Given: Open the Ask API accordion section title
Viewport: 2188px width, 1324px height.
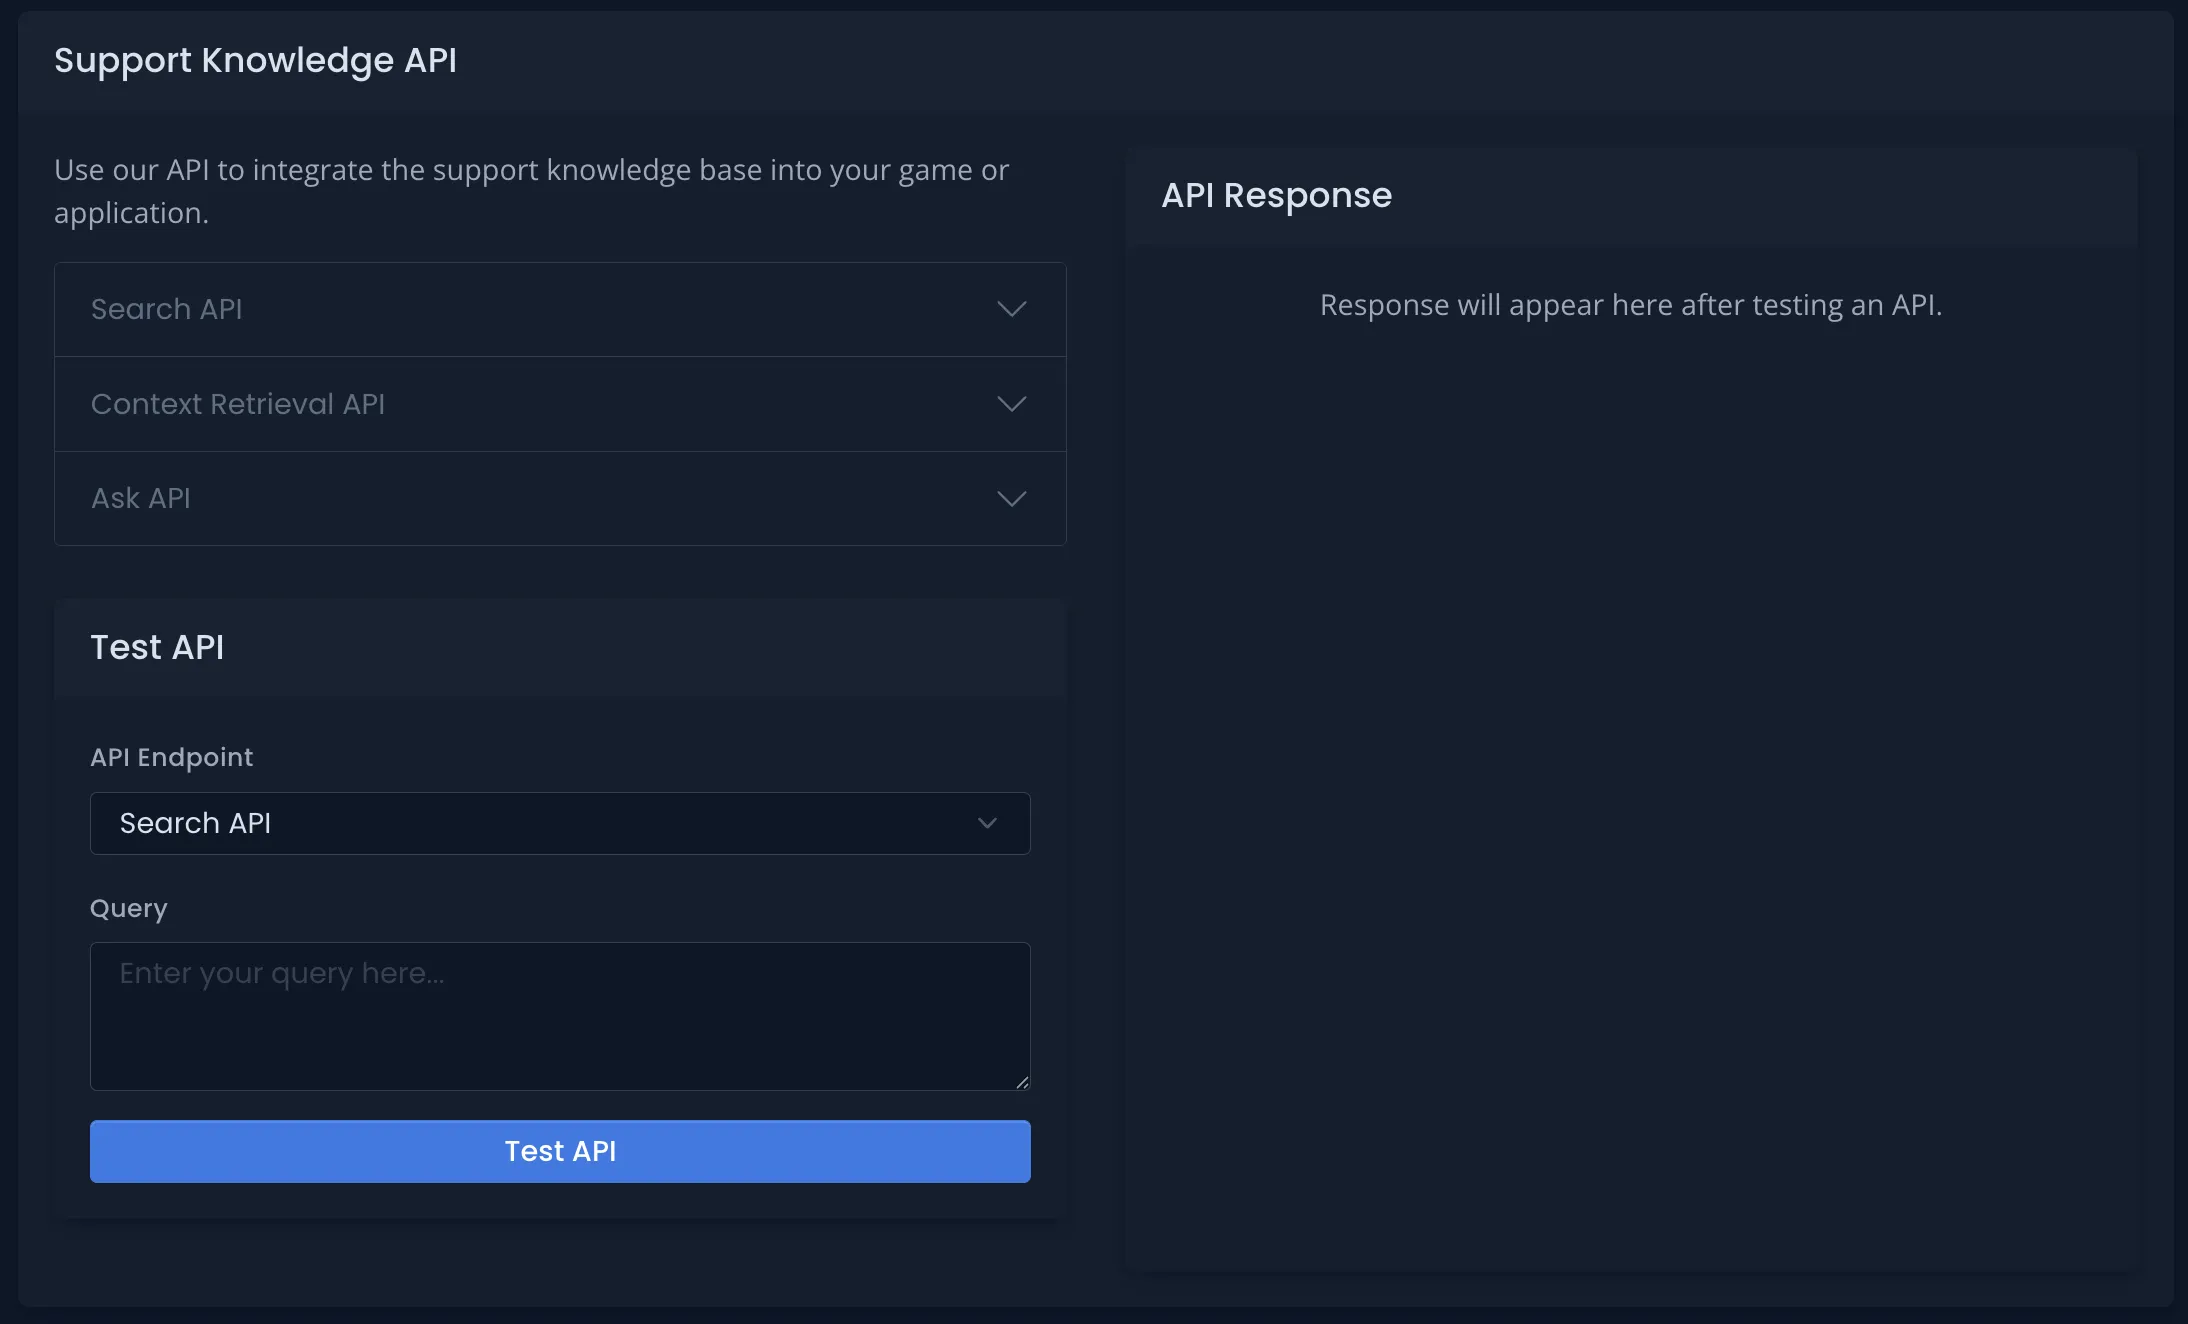Looking at the screenshot, I should click(x=141, y=498).
